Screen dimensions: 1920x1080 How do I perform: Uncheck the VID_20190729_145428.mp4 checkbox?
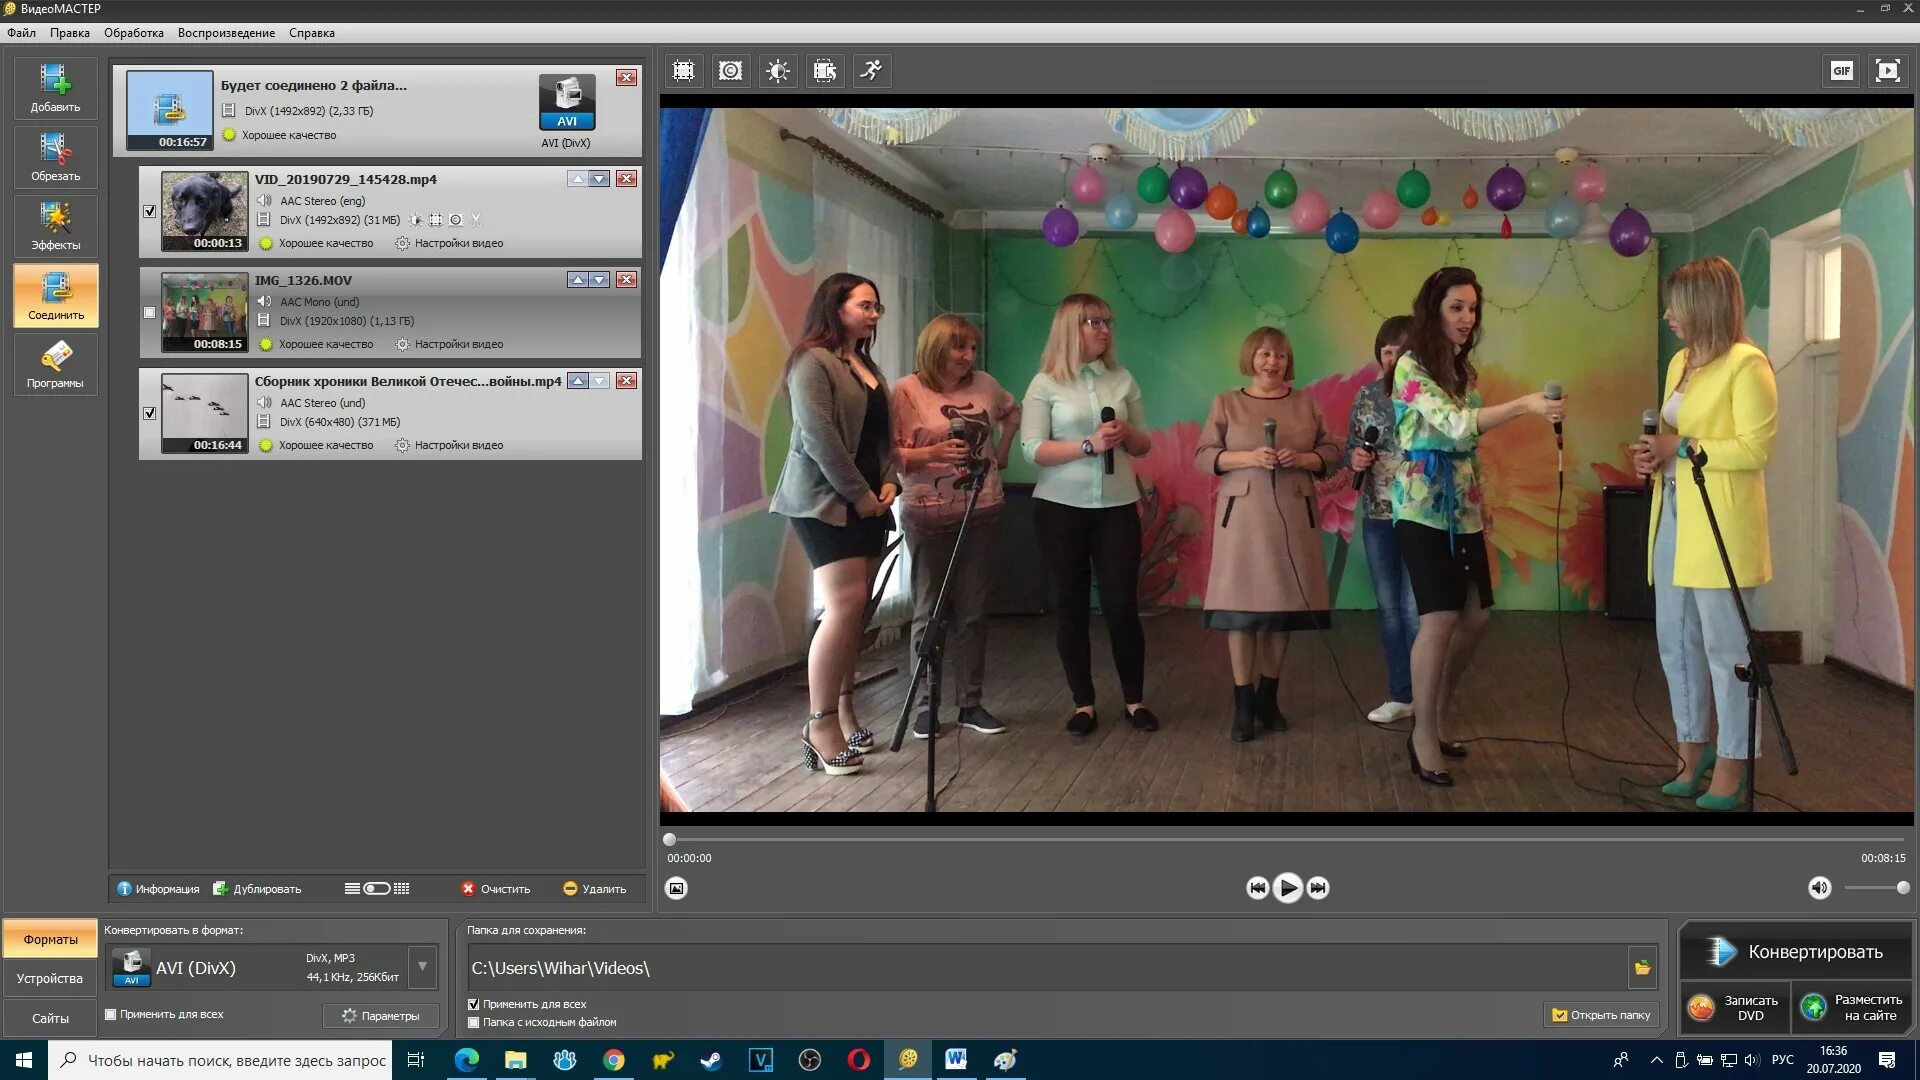tap(150, 212)
